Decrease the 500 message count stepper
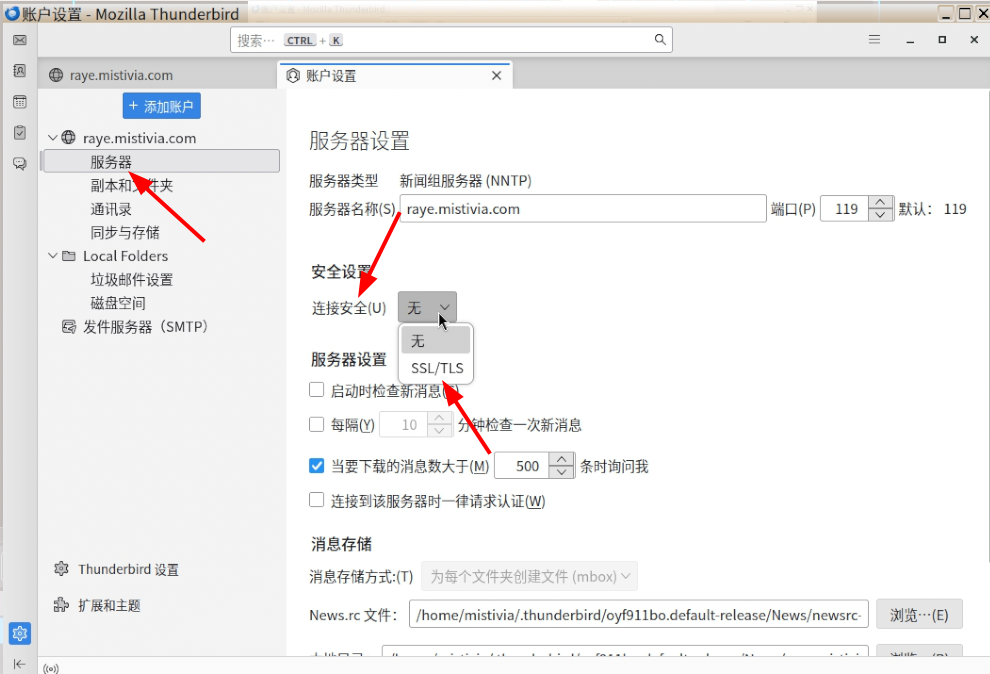The height and width of the screenshot is (674, 990). point(561,472)
